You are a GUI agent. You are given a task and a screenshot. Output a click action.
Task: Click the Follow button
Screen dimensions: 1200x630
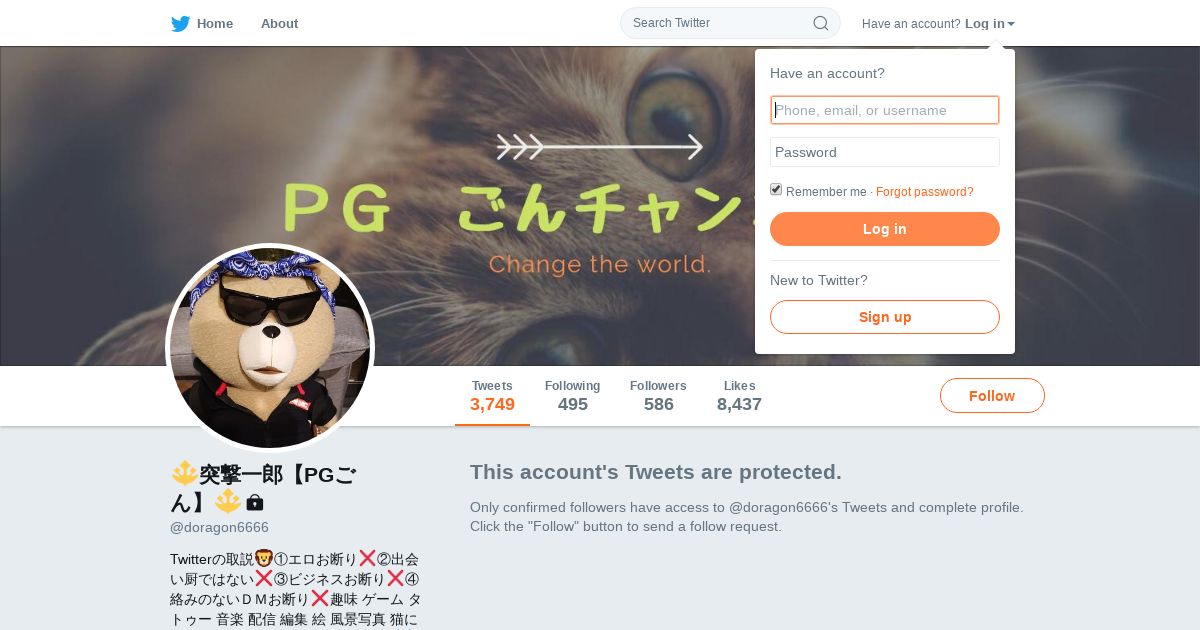pyautogui.click(x=992, y=396)
